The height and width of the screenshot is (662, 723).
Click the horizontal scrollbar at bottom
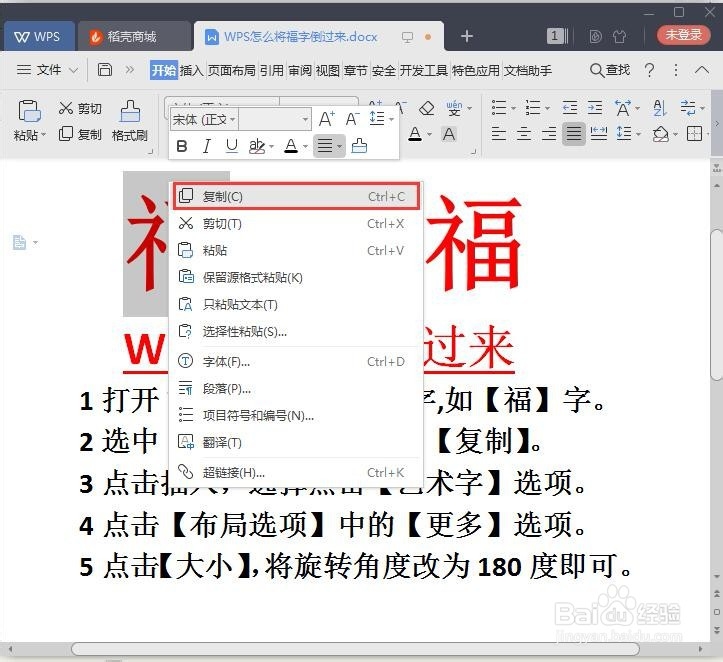click(x=355, y=649)
